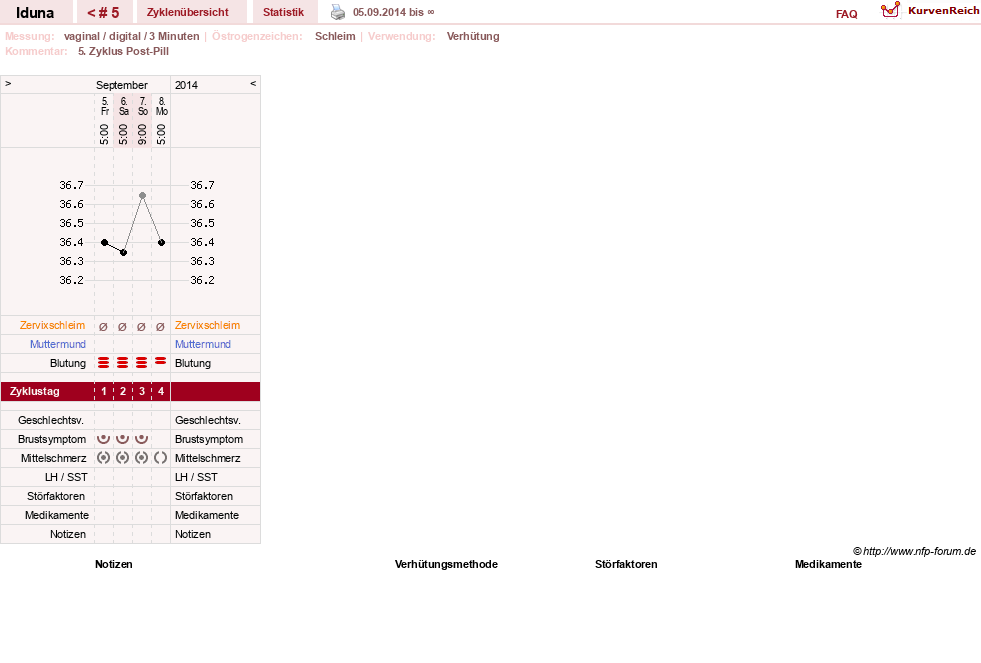The width and height of the screenshot is (981, 663).
Task: Open the KurvenReich link text
Action: point(943,11)
